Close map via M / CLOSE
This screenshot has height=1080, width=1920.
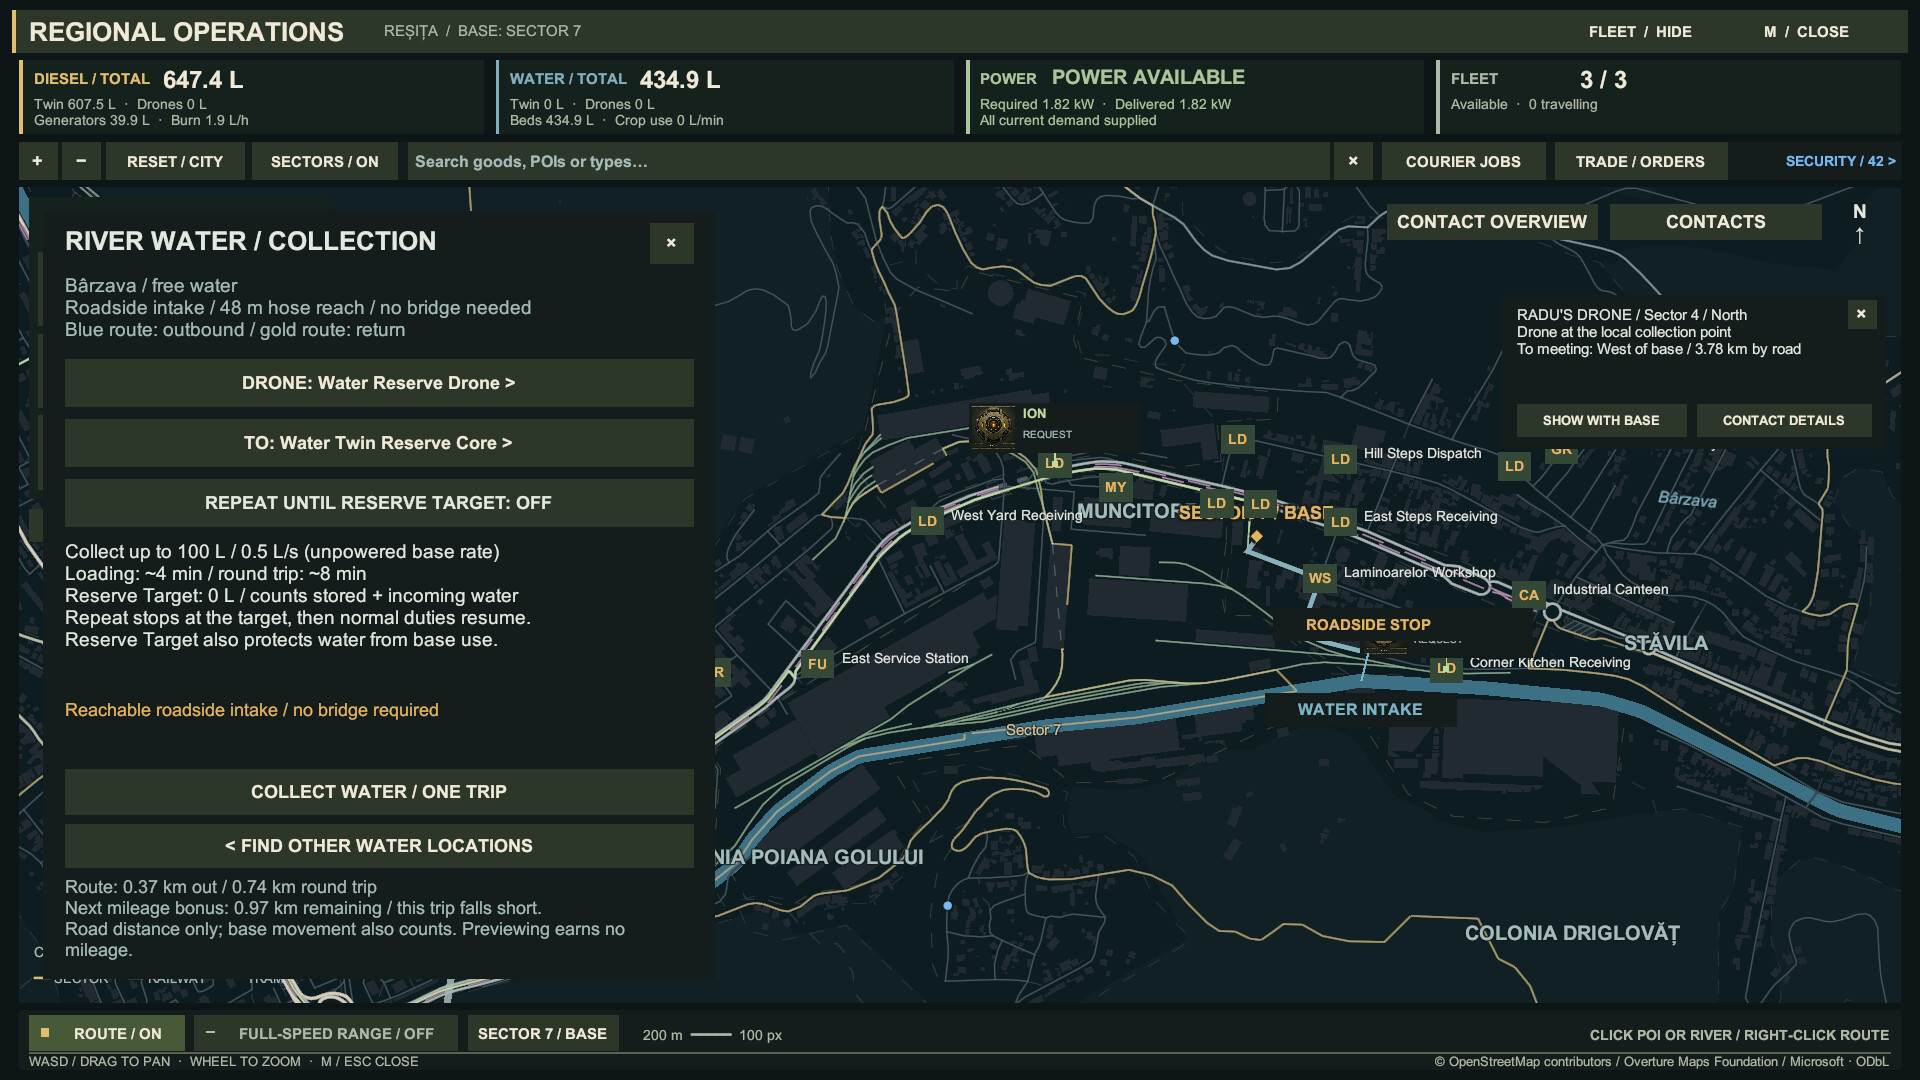(1806, 32)
